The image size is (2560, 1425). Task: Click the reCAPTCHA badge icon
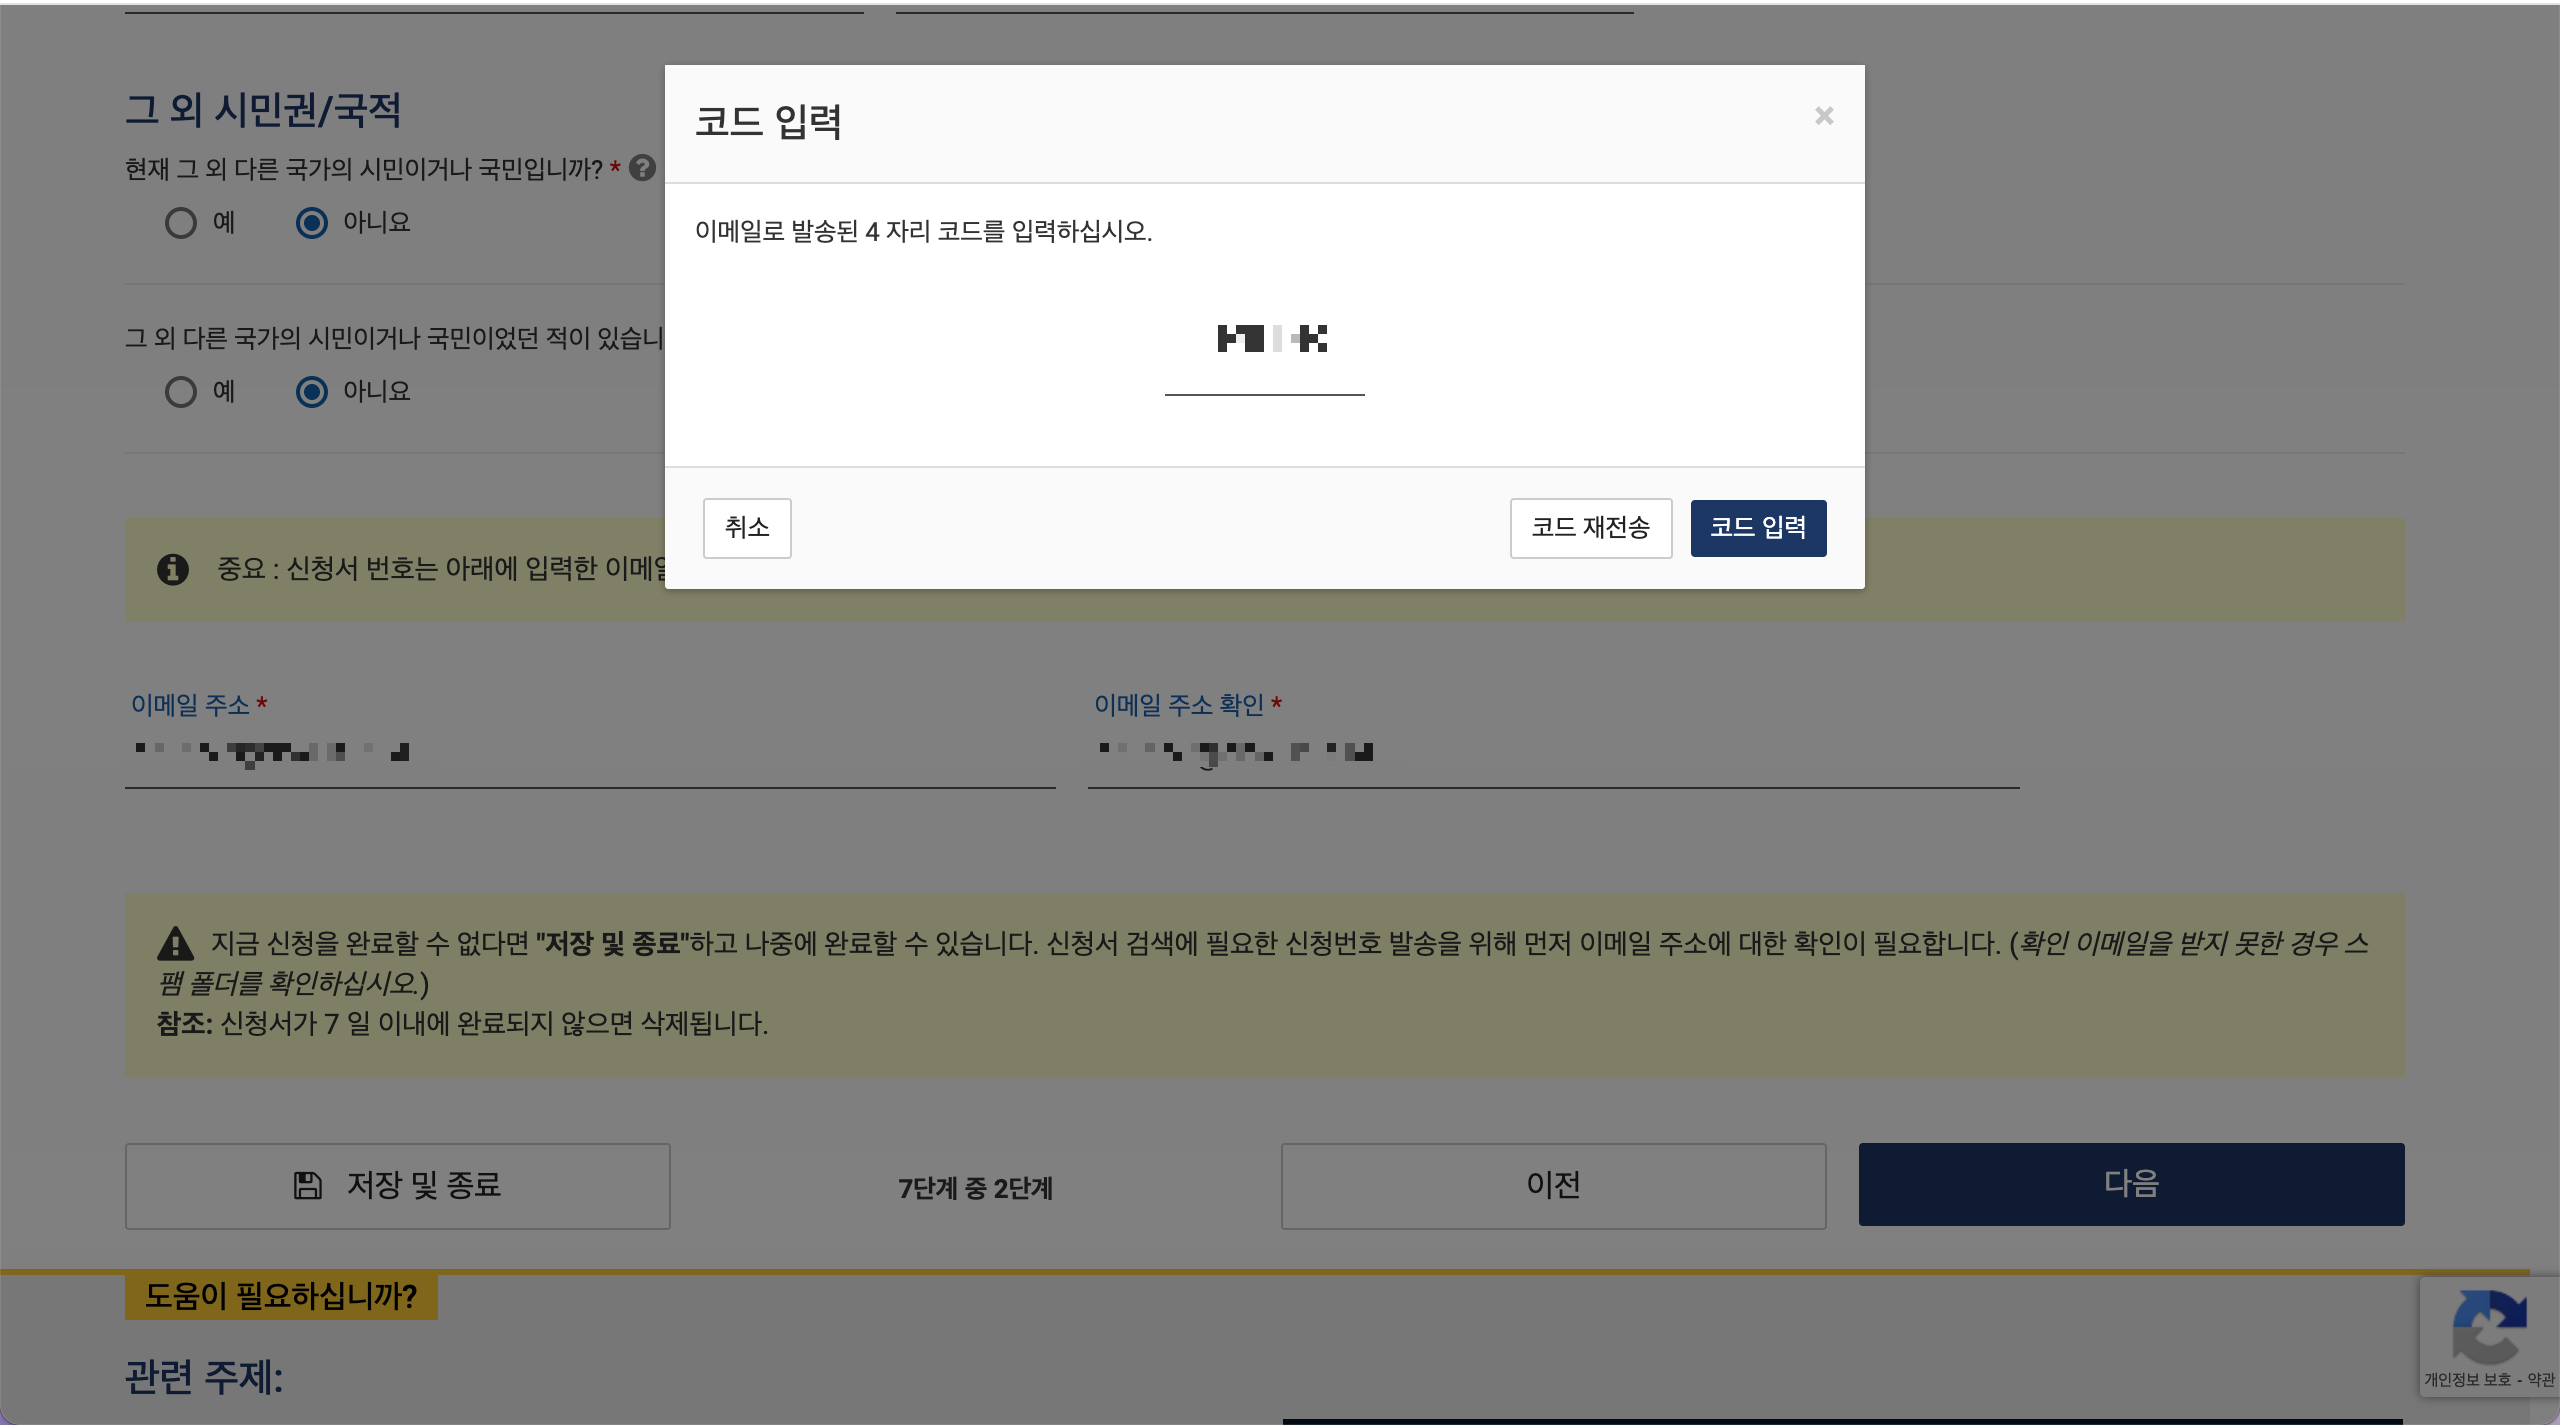tap(2489, 1327)
